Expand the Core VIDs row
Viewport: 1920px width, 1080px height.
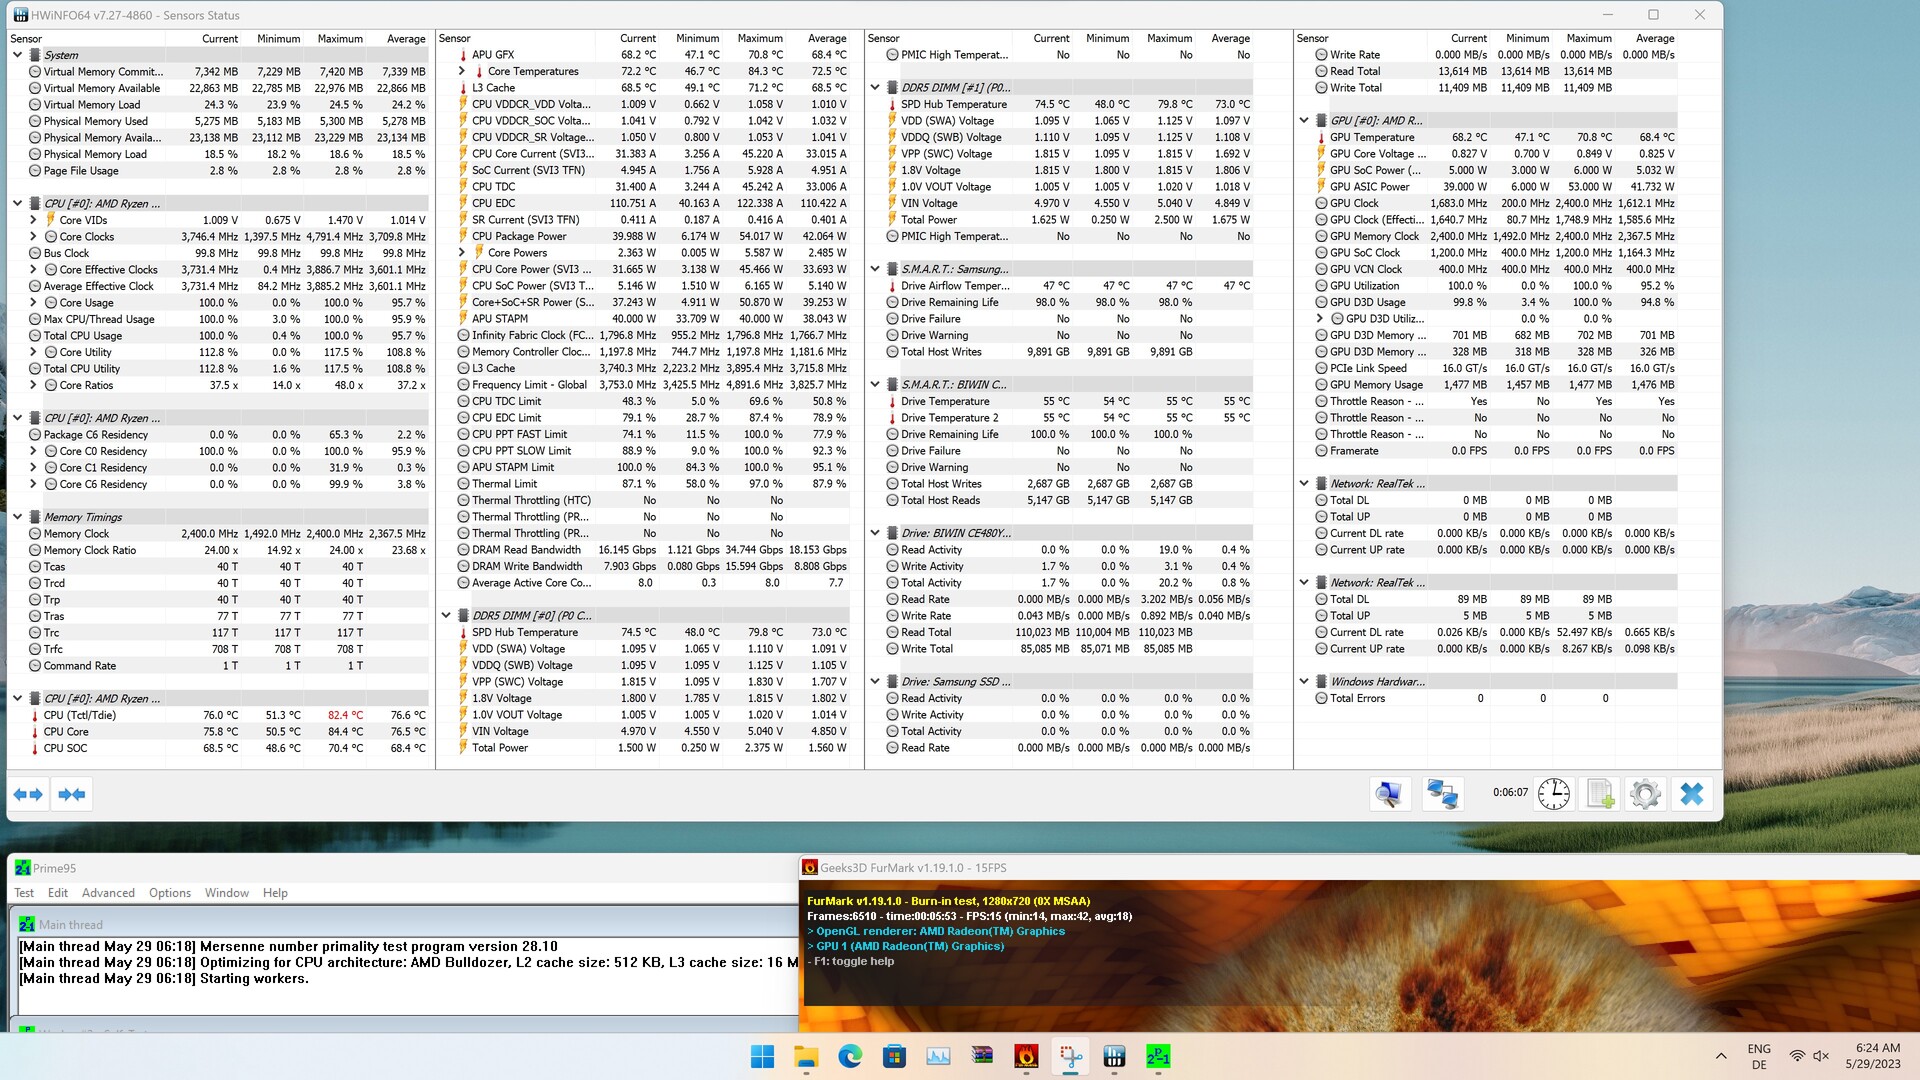click(33, 220)
